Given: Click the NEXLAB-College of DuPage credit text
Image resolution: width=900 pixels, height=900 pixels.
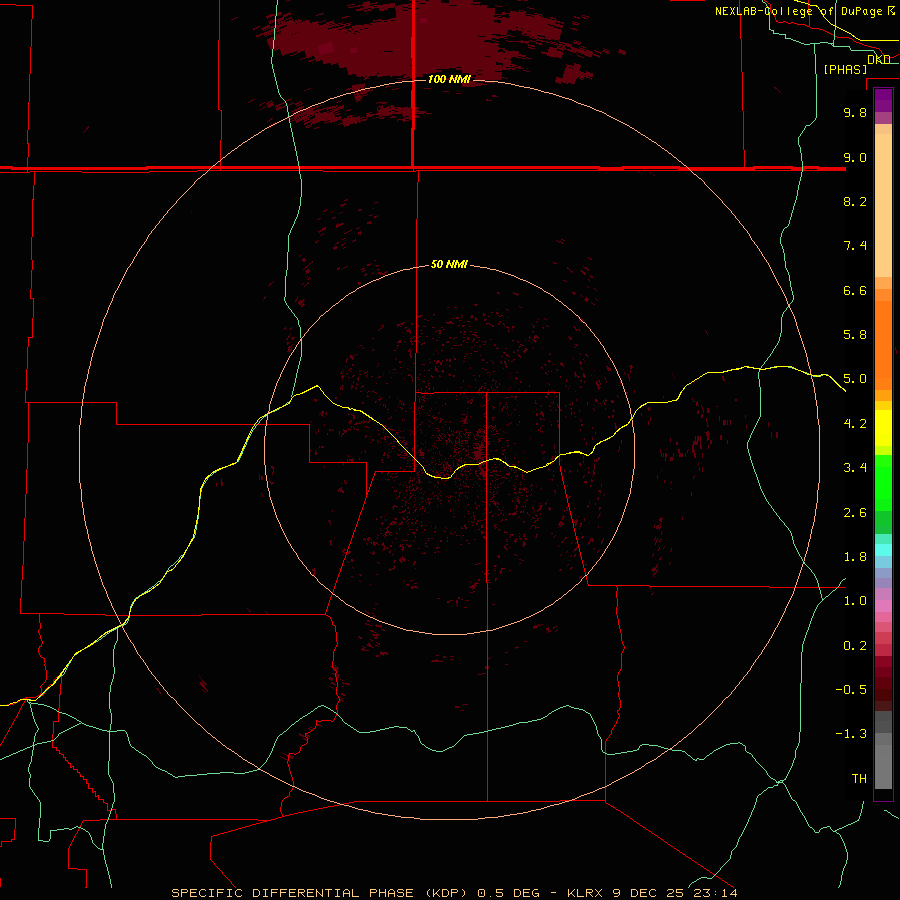Looking at the screenshot, I should click(798, 11).
